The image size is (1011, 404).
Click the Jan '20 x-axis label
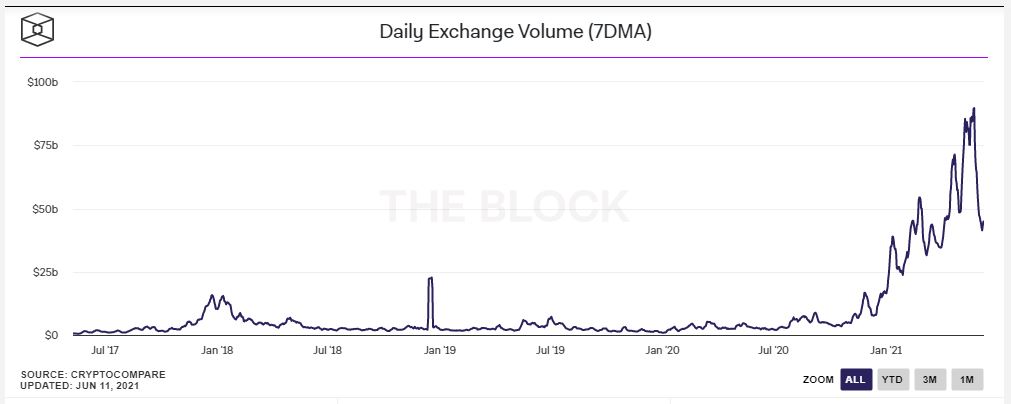[663, 351]
